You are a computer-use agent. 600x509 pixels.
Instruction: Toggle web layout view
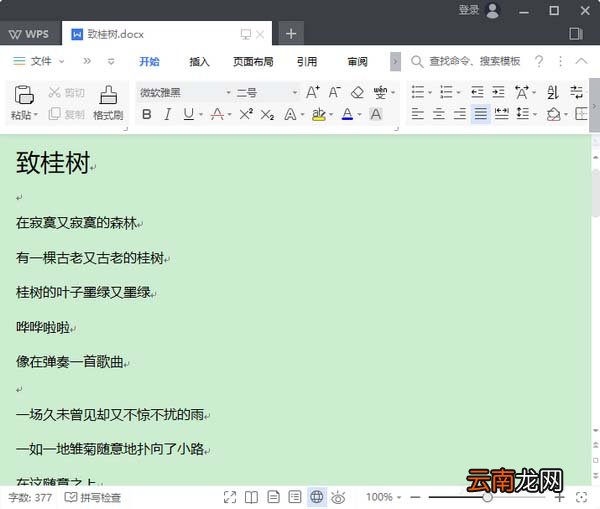point(317,497)
